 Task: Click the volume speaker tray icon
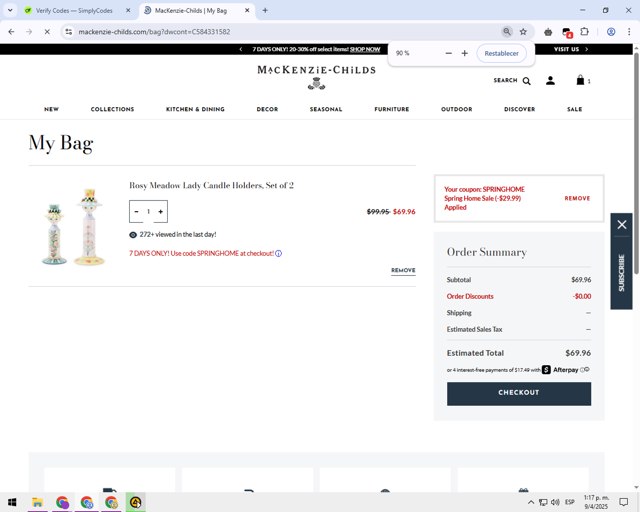coord(555,502)
